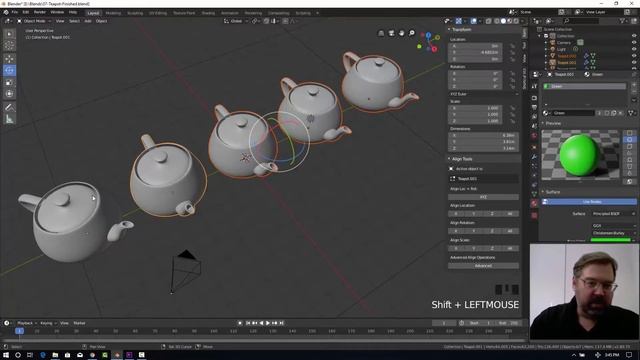The image size is (640, 360).
Task: Open Principled BSDF surface dropdown
Action: [614, 213]
